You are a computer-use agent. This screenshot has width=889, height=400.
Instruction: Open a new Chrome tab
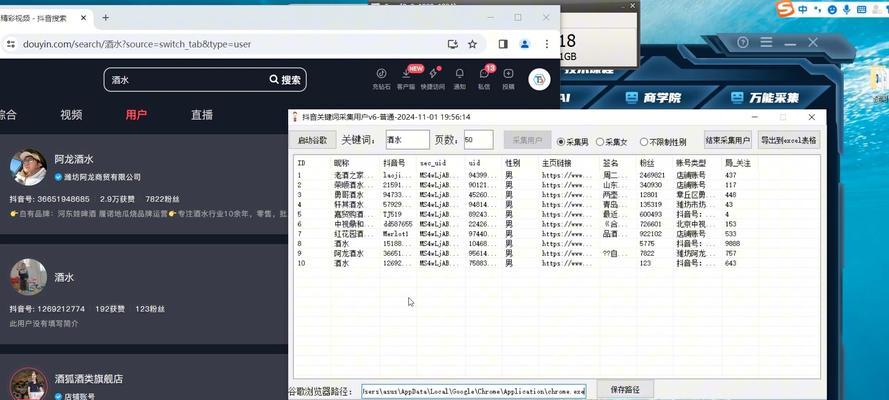tap(105, 18)
